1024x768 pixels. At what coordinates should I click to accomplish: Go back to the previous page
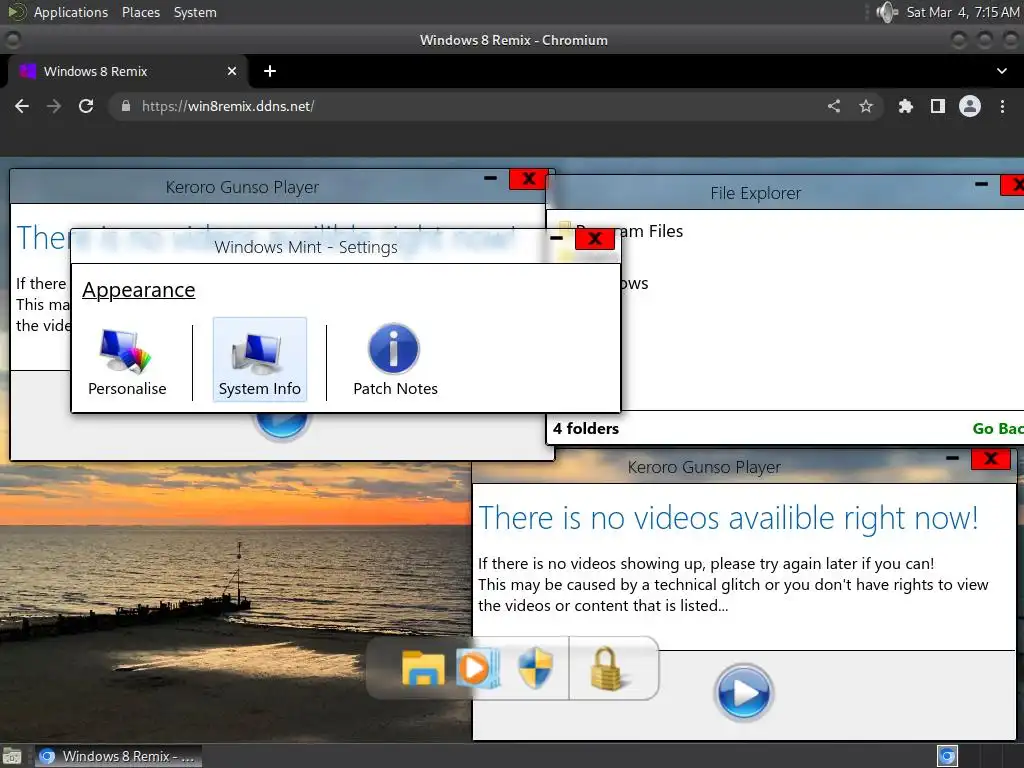pos(22,106)
